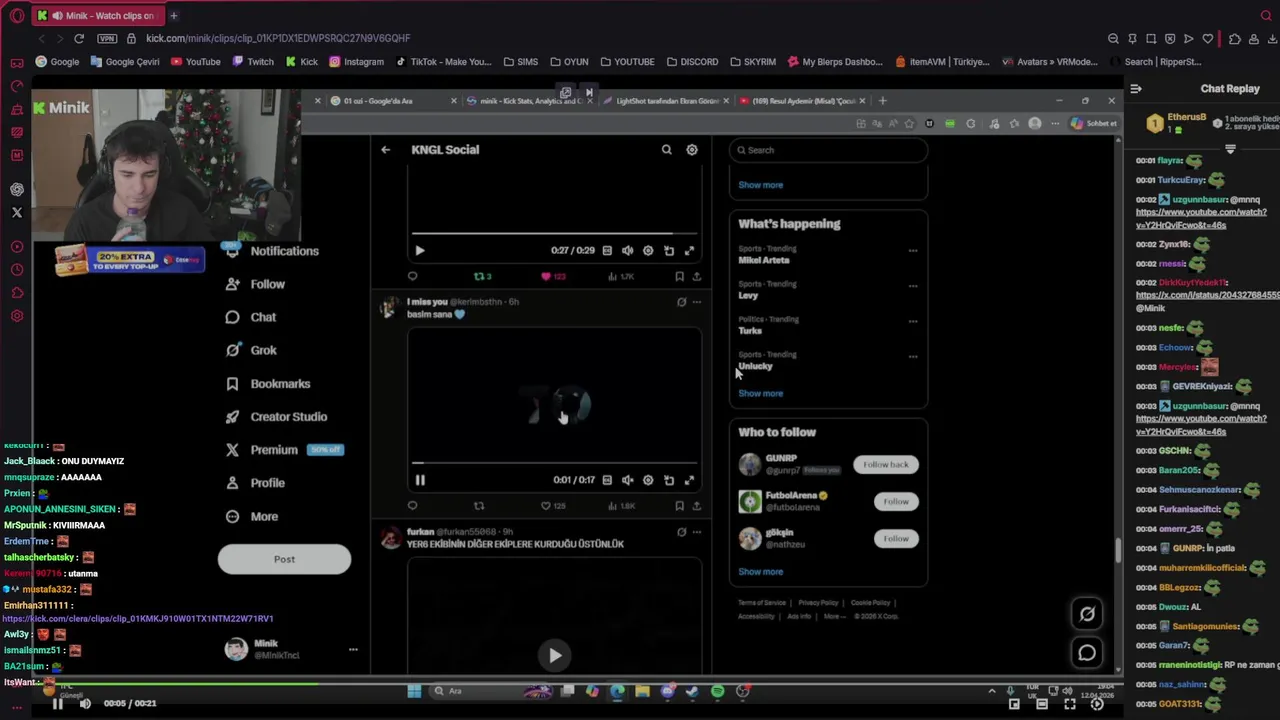Image resolution: width=1280 pixels, height=720 pixels.
Task: Switch to Minik - Watch clips tab
Action: [96, 16]
